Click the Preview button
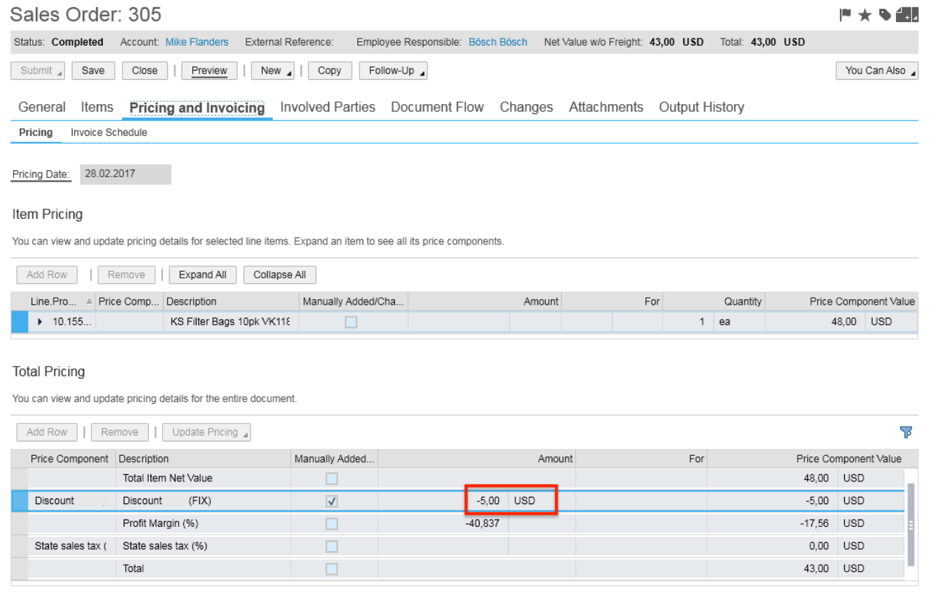 coord(209,71)
